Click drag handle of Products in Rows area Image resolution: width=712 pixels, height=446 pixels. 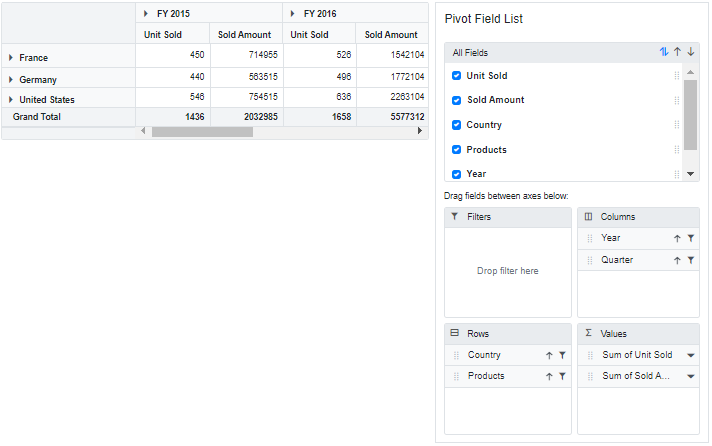pyautogui.click(x=456, y=377)
